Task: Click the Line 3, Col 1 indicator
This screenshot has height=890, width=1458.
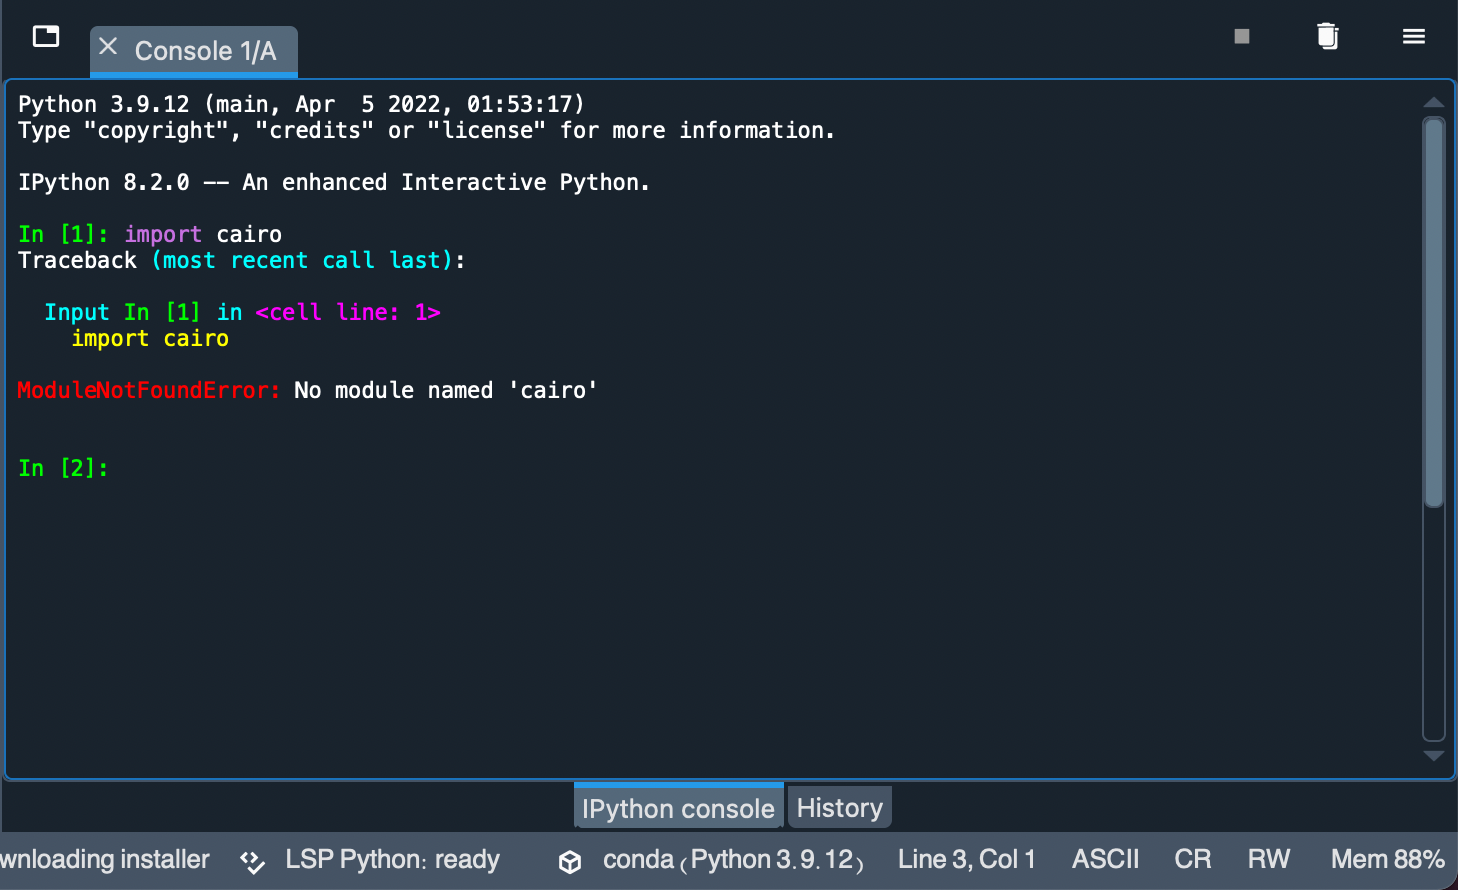Action: coord(966,859)
